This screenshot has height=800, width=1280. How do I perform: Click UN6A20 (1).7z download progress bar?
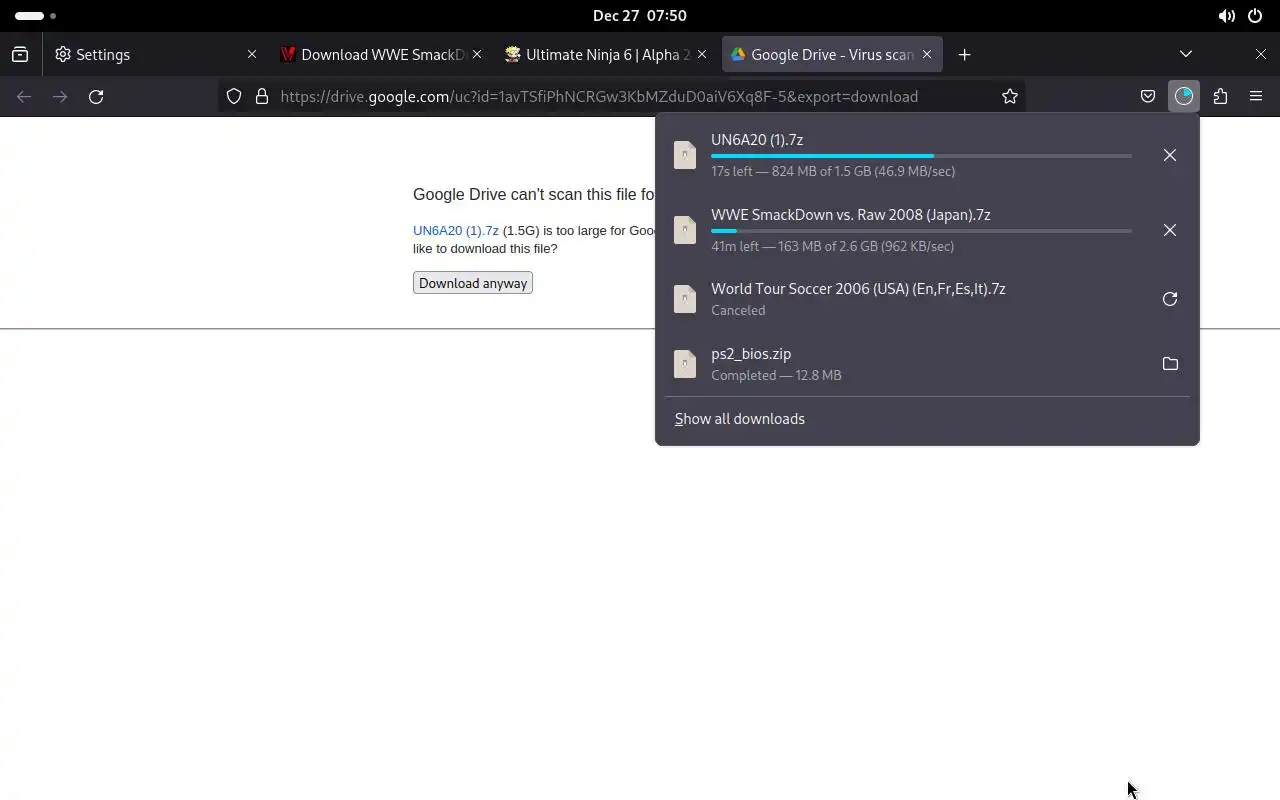coord(921,156)
